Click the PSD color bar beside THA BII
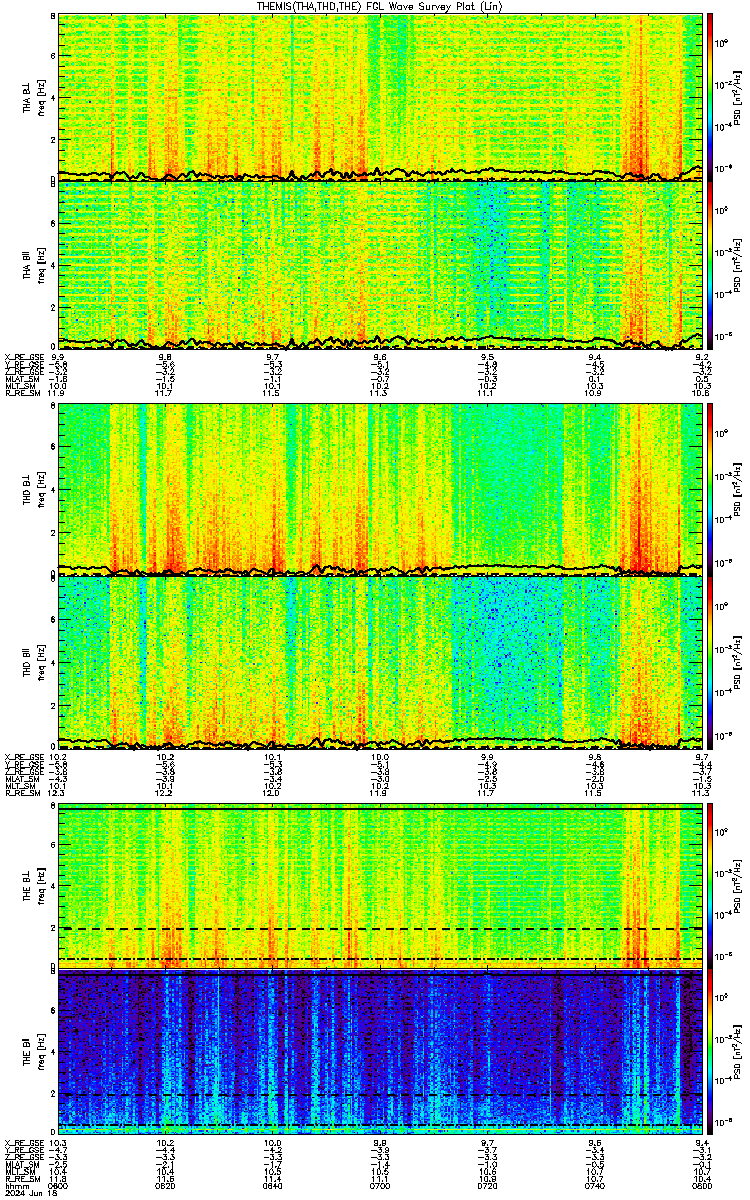This screenshot has height=1200, width=750. pos(710,265)
